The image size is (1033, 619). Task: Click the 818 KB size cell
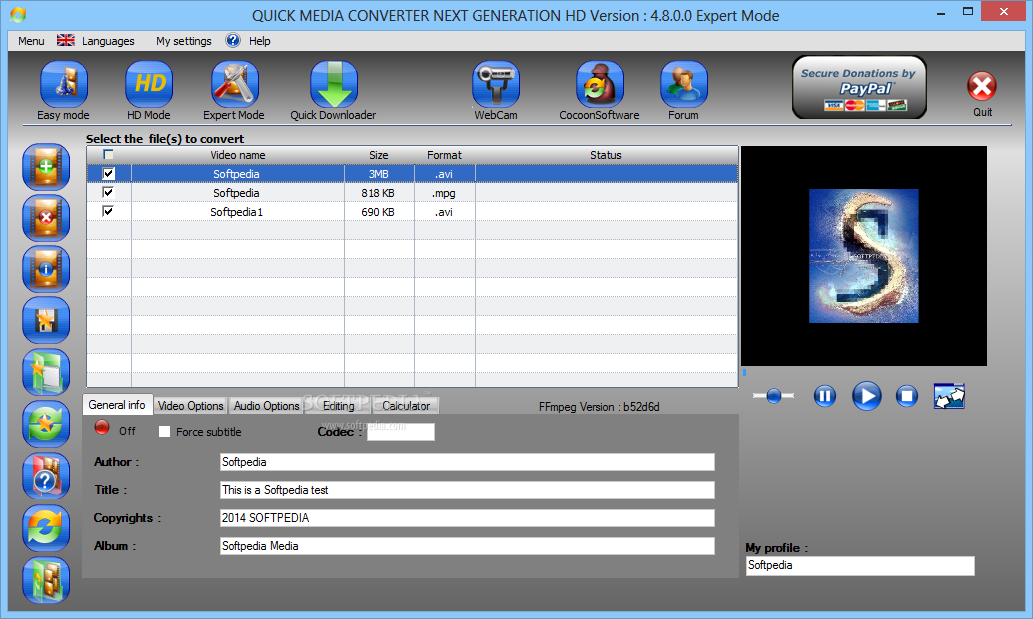coord(378,193)
